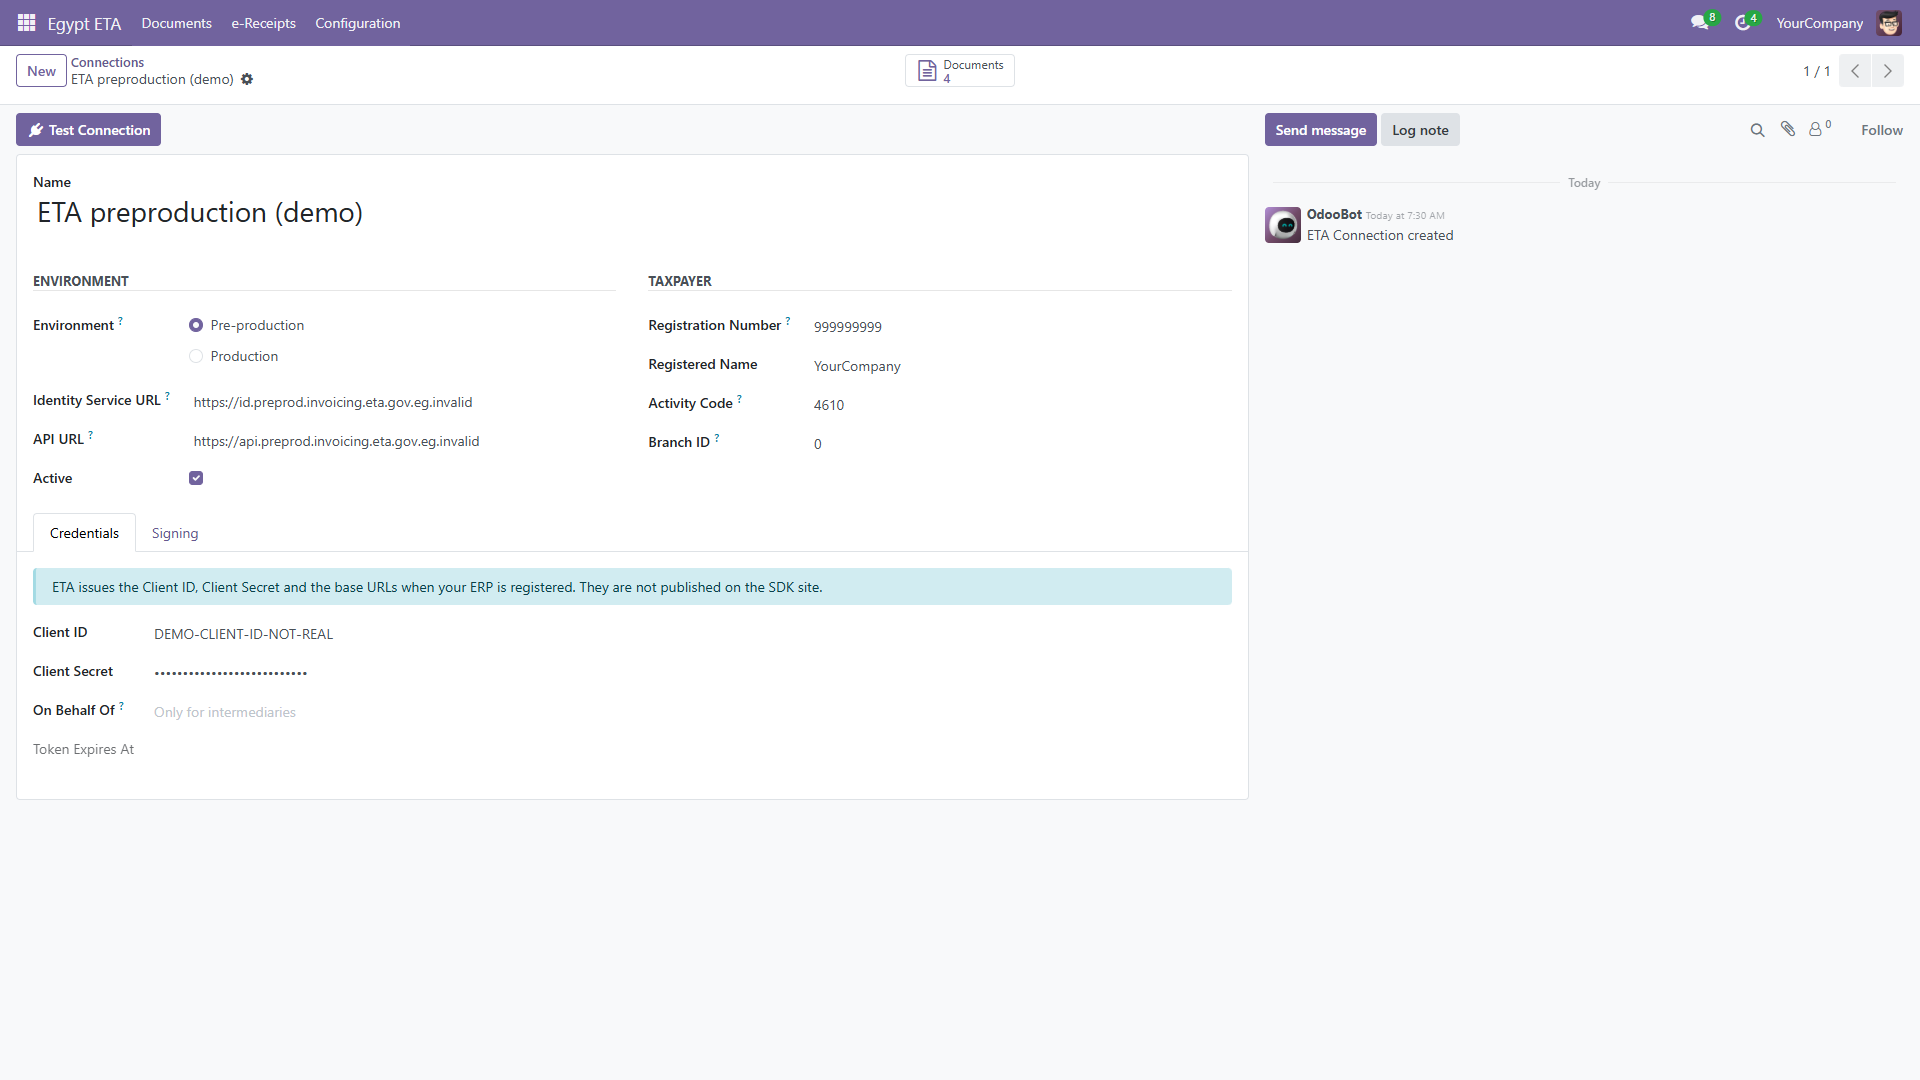Click the Egypt ETA app title
Image resolution: width=1920 pixels, height=1080 pixels.
(84, 23)
